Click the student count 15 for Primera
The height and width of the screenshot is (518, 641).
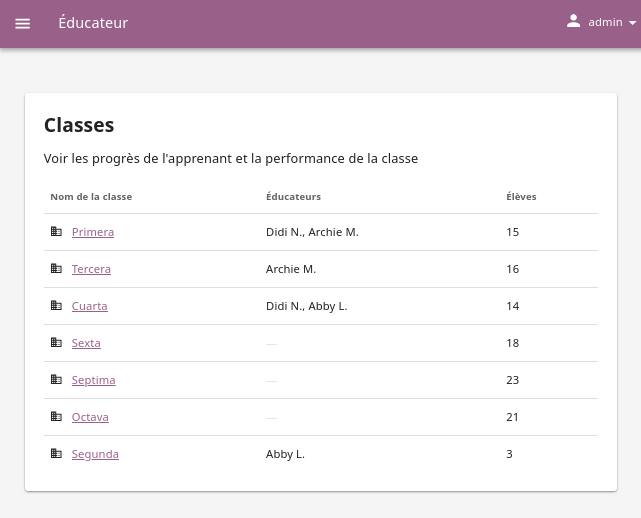pyautogui.click(x=513, y=232)
